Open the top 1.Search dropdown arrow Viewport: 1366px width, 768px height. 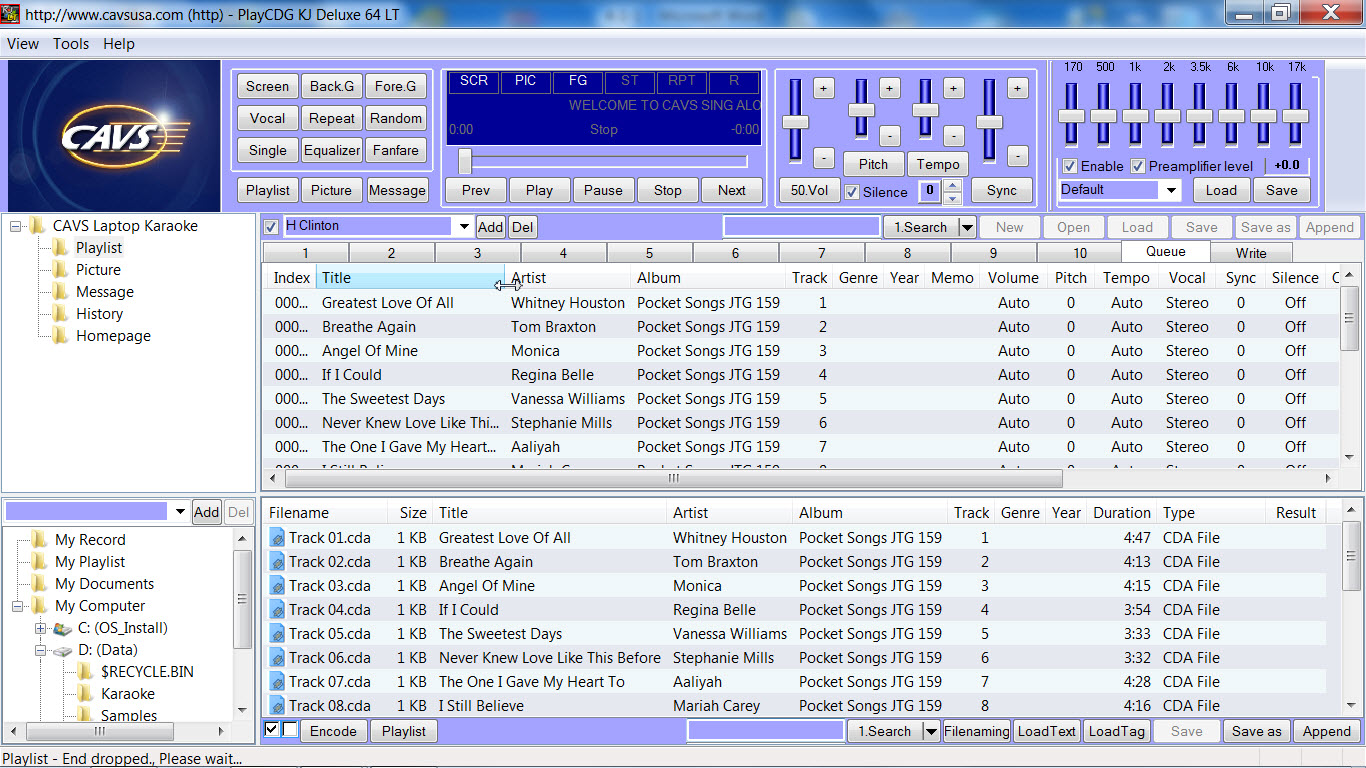966,227
